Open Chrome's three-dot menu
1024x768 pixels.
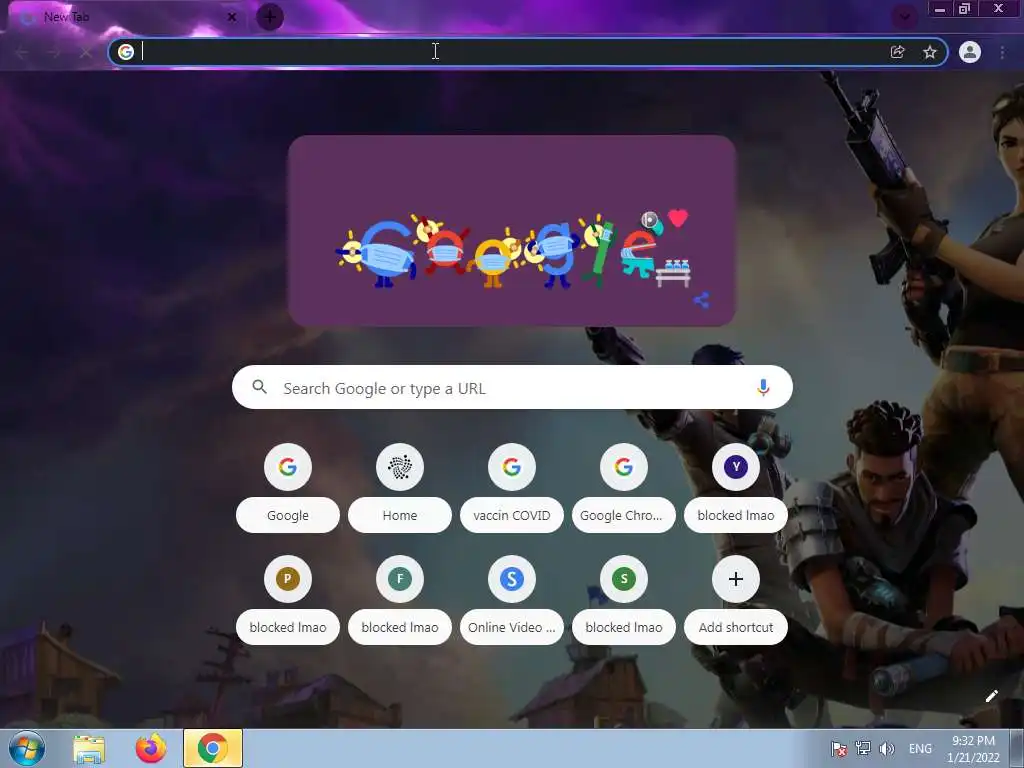coord(1002,52)
